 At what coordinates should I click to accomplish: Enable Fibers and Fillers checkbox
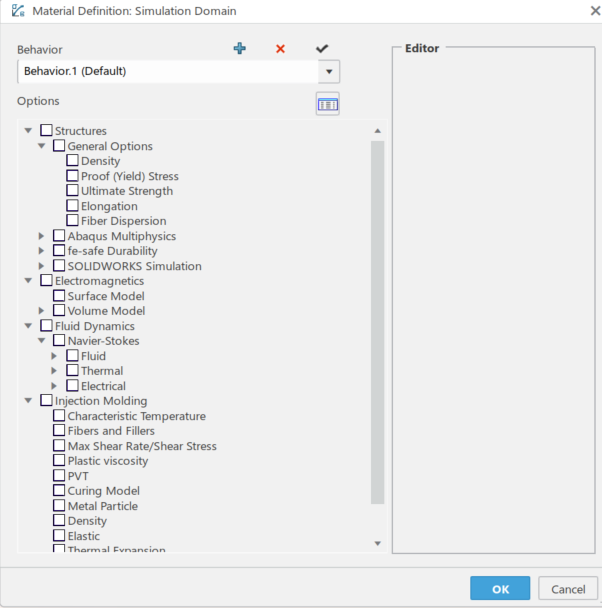(59, 430)
